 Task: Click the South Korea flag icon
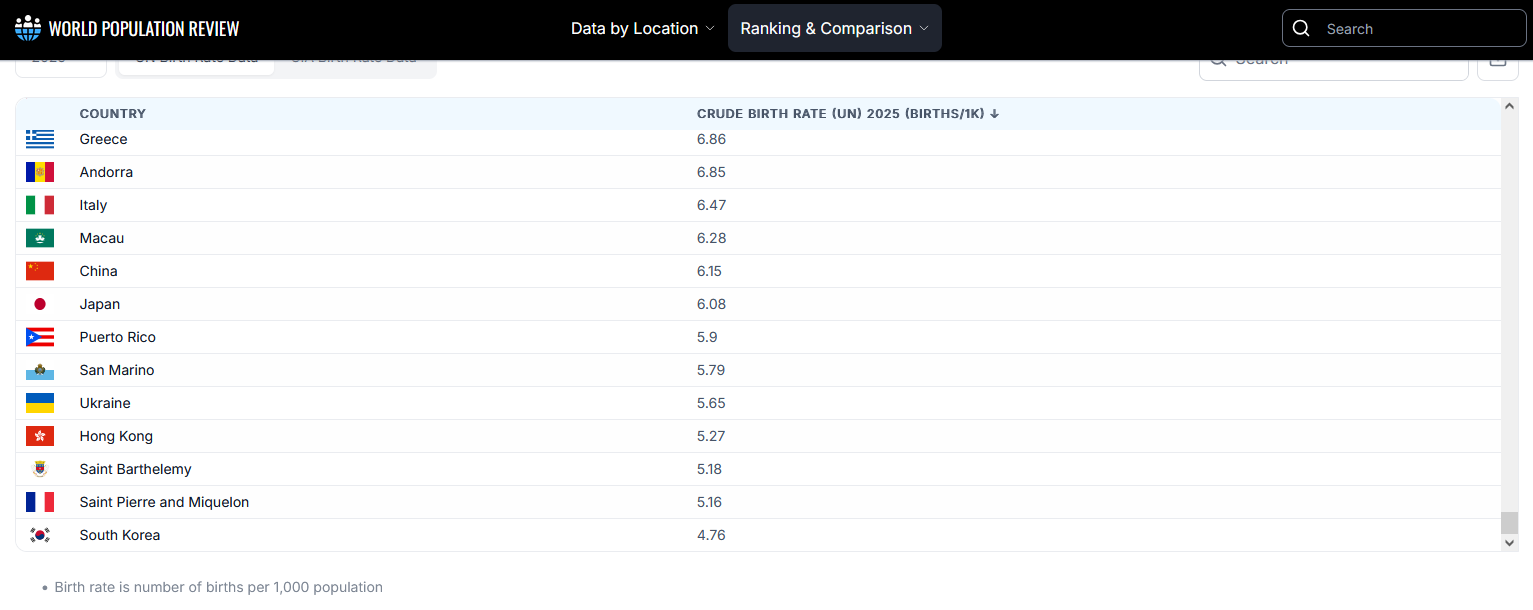pos(40,535)
